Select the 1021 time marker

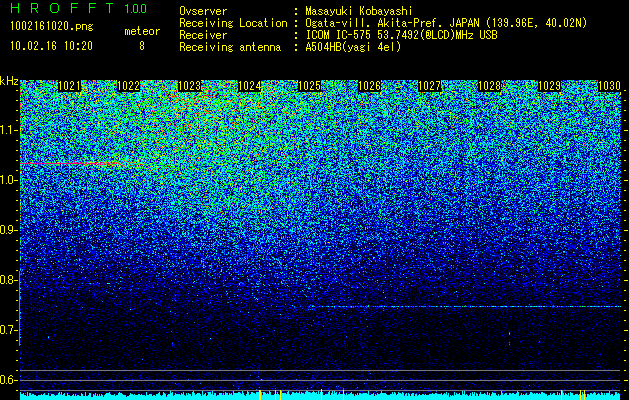[69, 86]
